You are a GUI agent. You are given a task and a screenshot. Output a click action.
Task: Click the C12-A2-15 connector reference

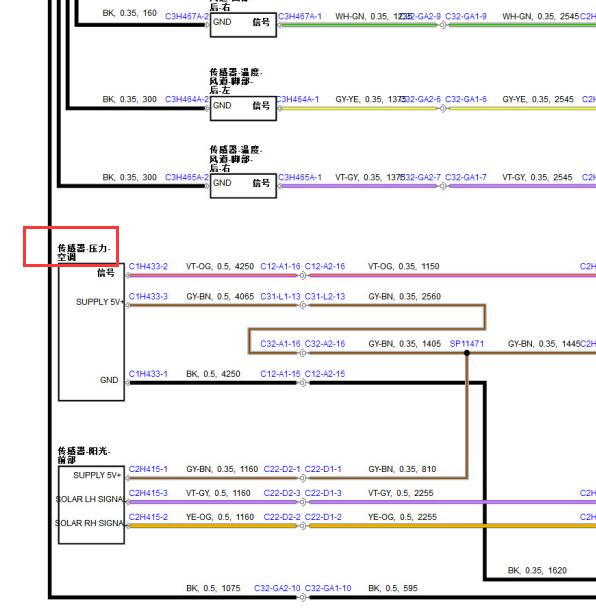[325, 374]
